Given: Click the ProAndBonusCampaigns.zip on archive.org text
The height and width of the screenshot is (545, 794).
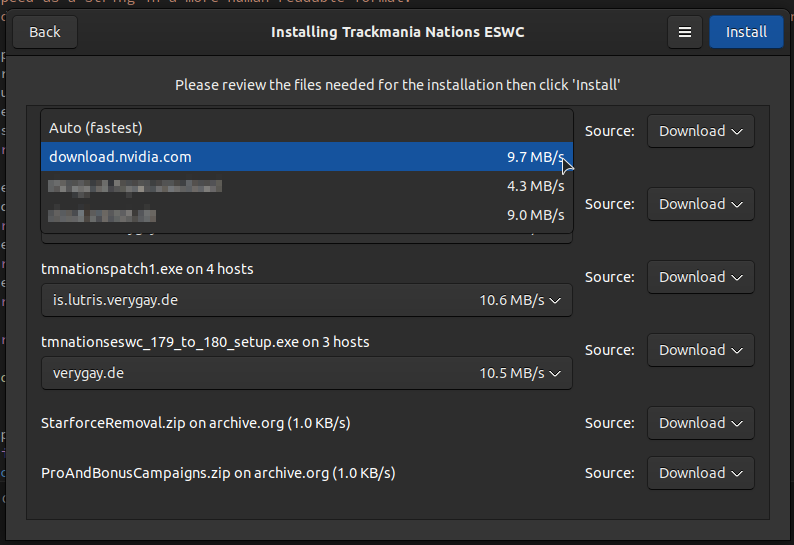Looking at the screenshot, I should 218,473.
